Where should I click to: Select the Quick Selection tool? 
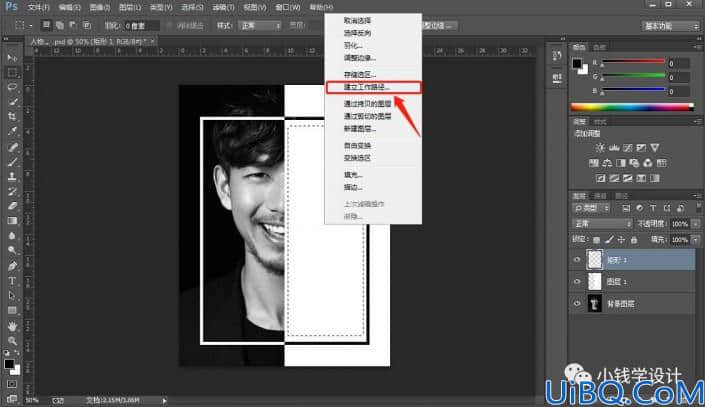[12, 102]
